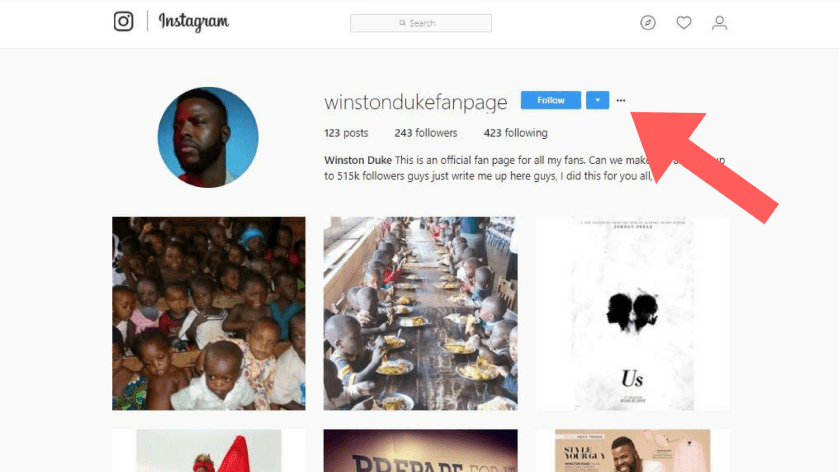839x472 pixels.
Task: Click the 123 posts count
Action: click(x=346, y=133)
